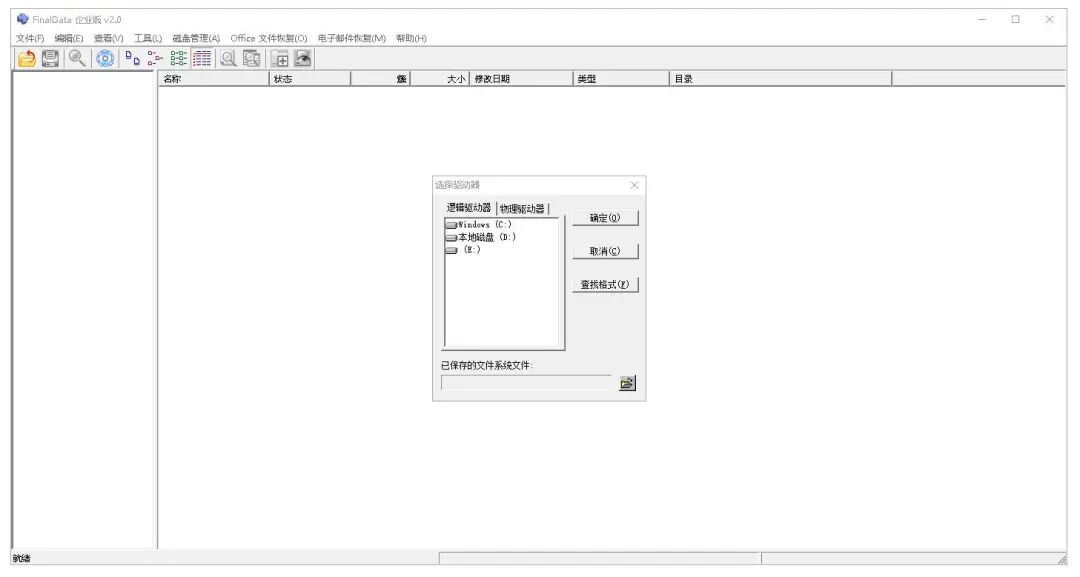Viewport: 1080px width, 577px height.
Task: Click the floppy disk save icon
Action: tap(50, 59)
